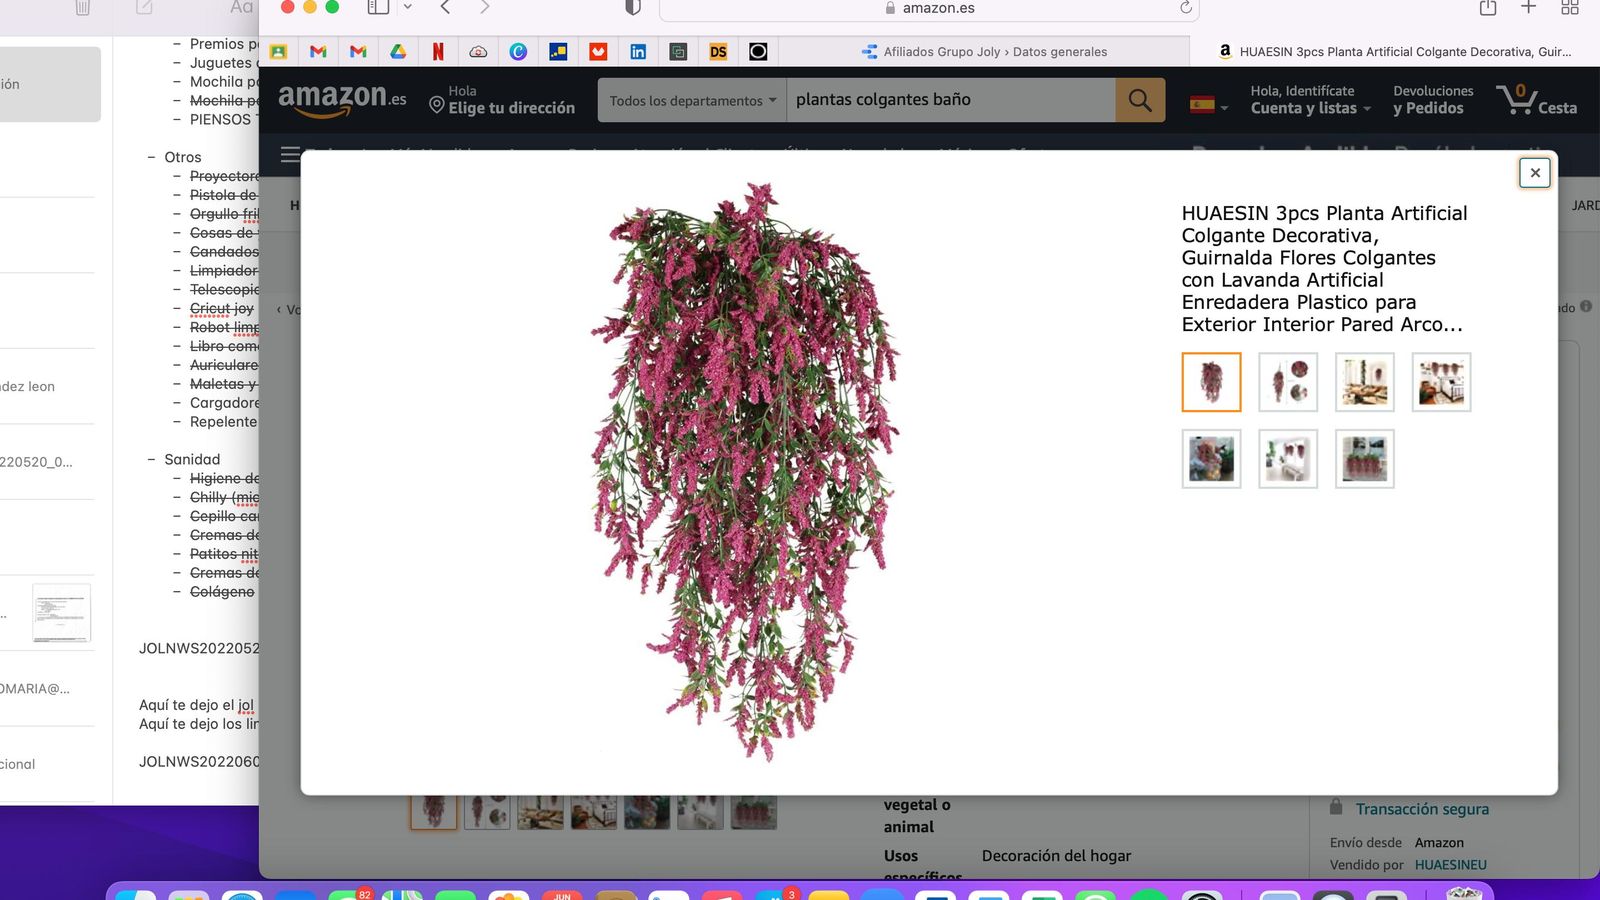Screen dimensions: 1600x900
Task: Open the Pocket bookmark icon
Action: (x=598, y=51)
